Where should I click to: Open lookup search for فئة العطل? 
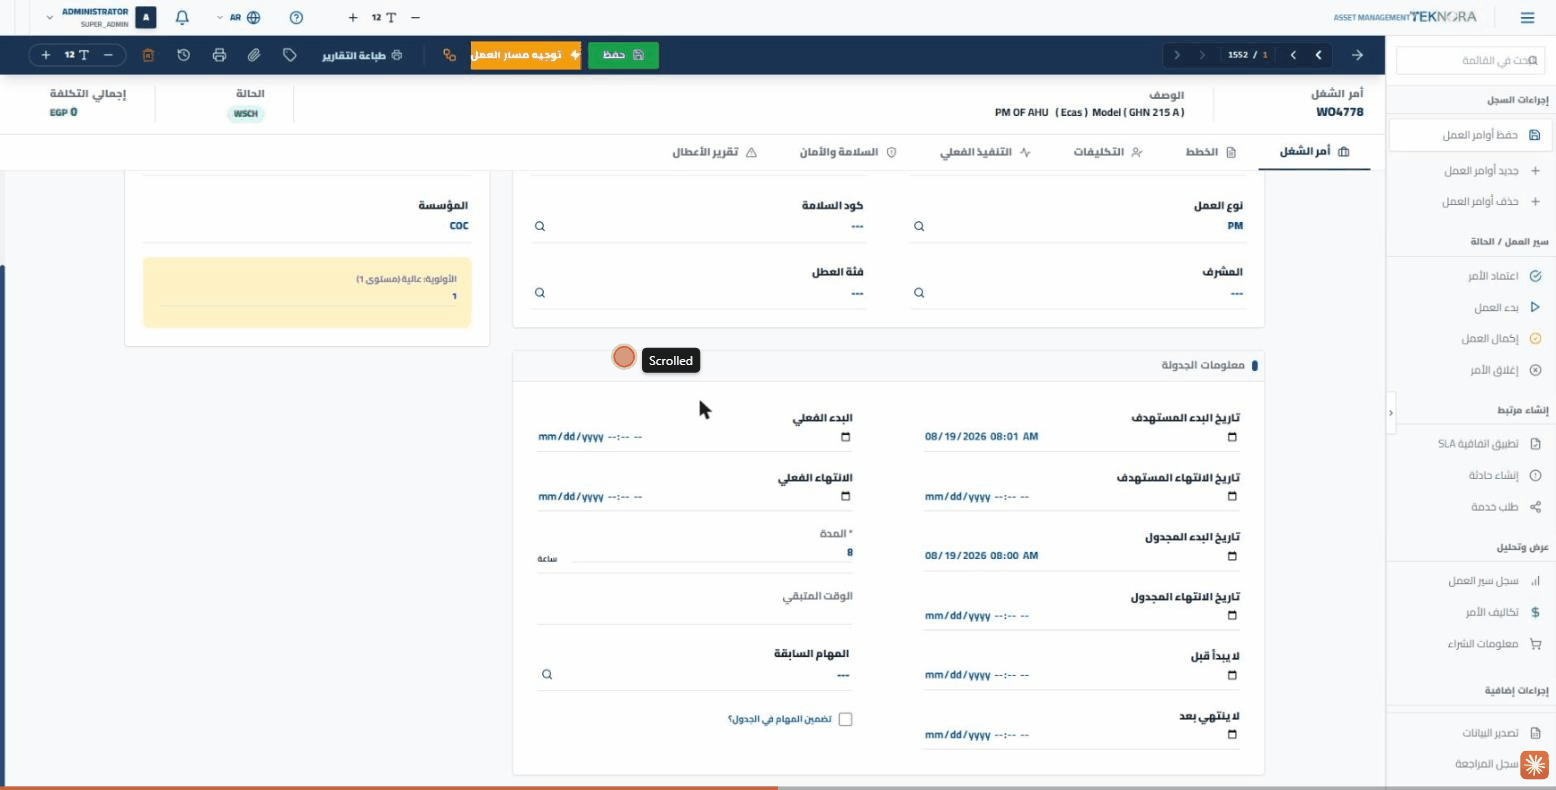[x=540, y=293]
